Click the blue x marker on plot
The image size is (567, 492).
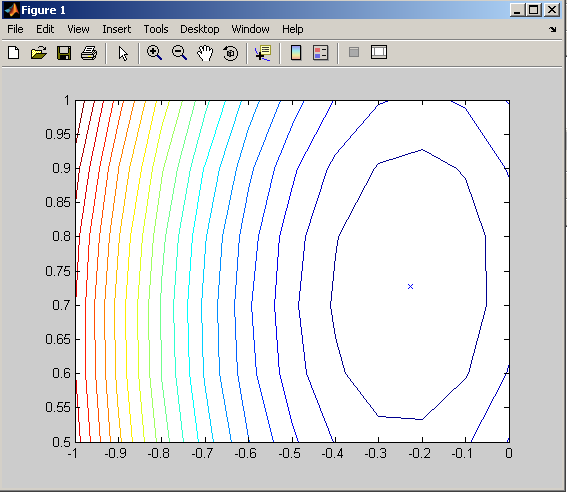(410, 286)
